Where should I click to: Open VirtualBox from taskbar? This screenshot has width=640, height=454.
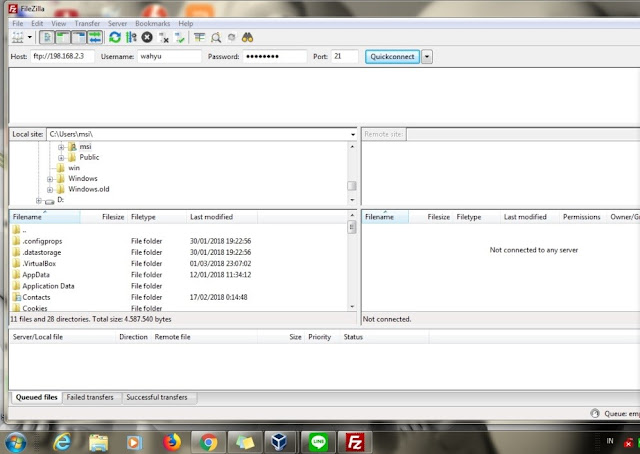pyautogui.click(x=280, y=442)
